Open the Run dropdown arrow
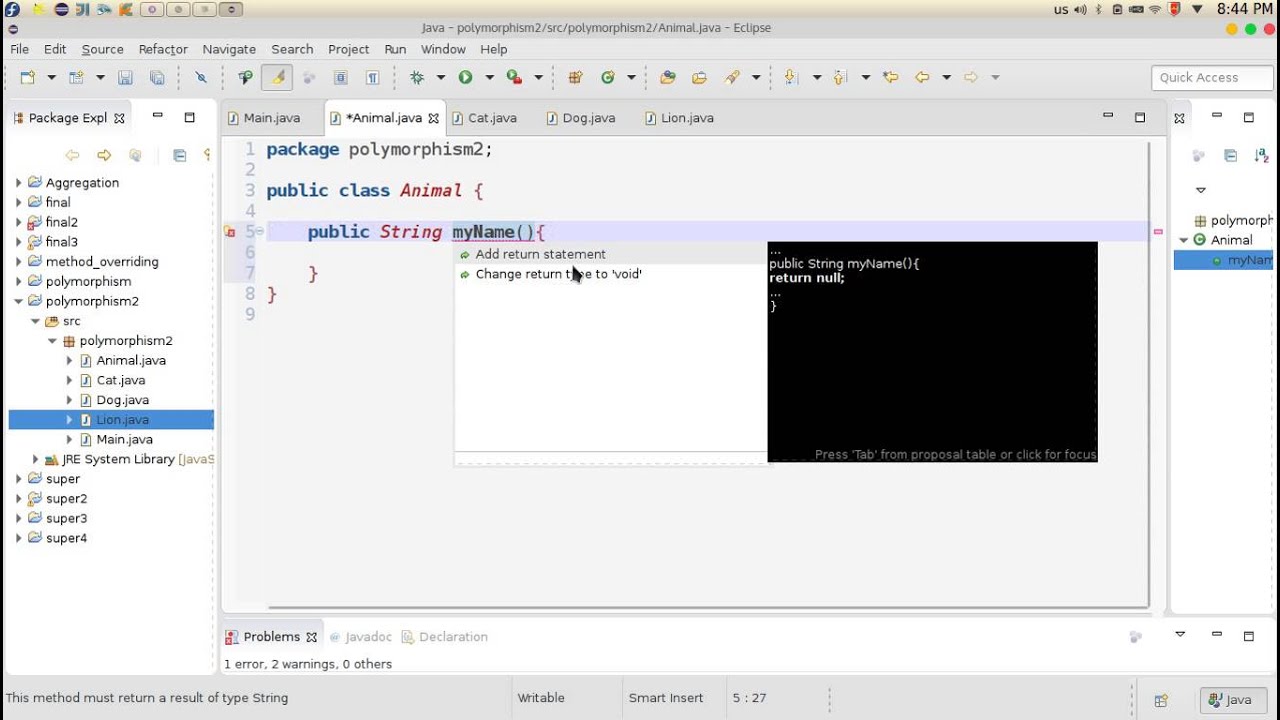The image size is (1280, 720). [x=489, y=77]
